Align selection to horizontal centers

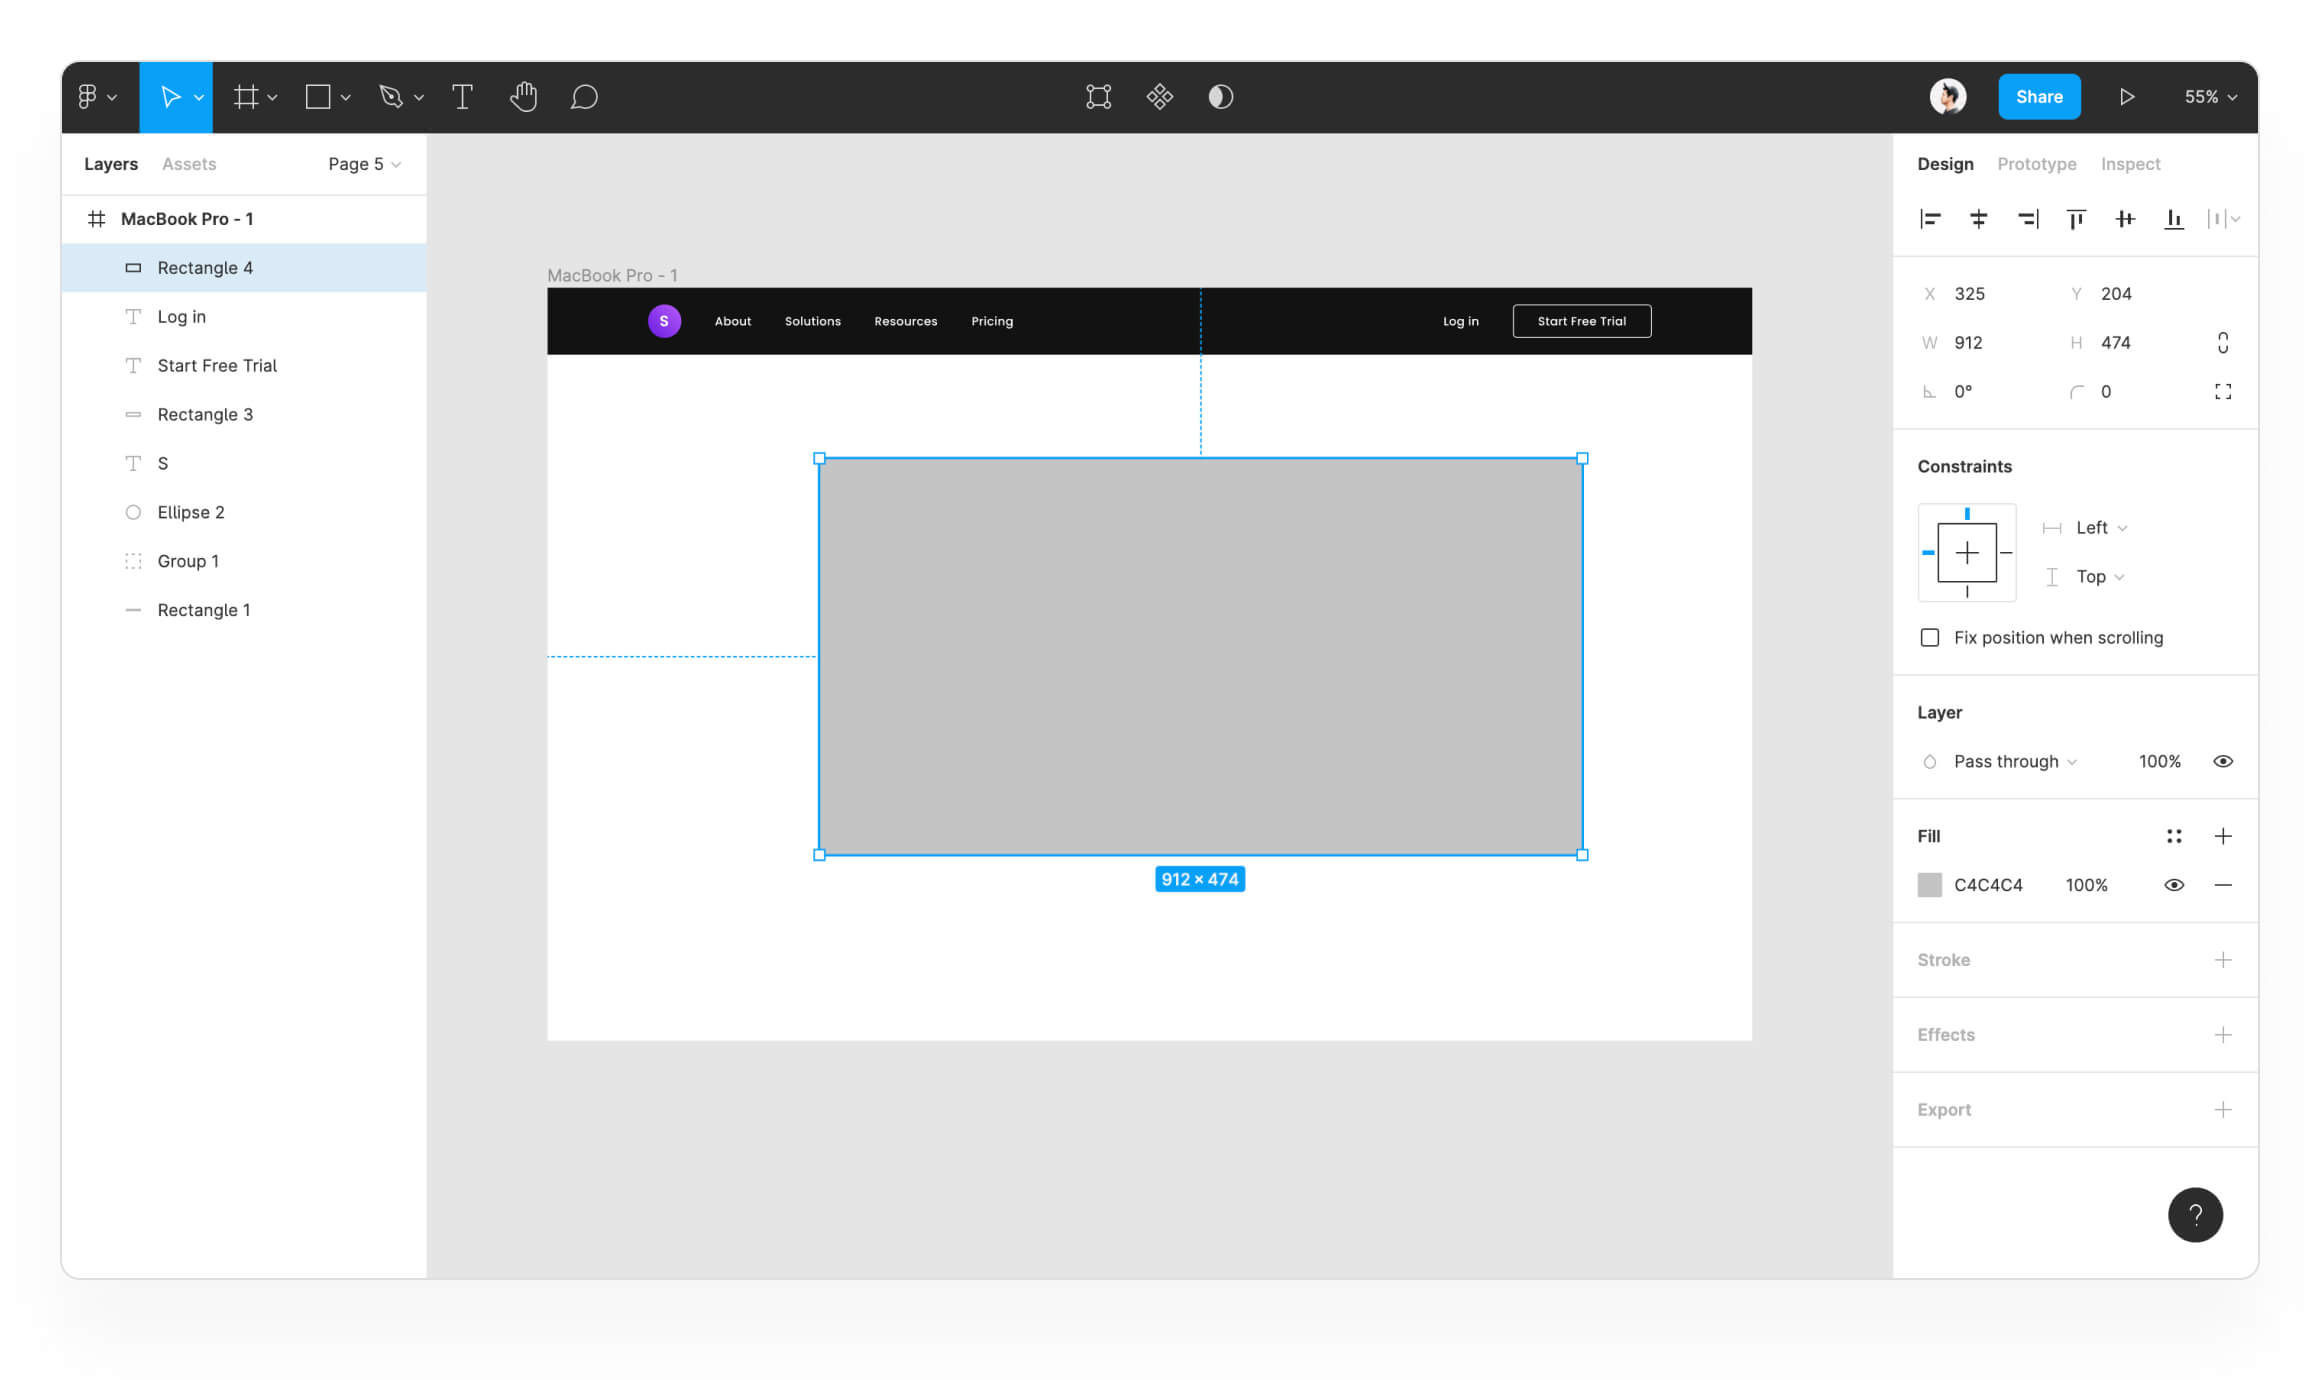(x=1978, y=219)
